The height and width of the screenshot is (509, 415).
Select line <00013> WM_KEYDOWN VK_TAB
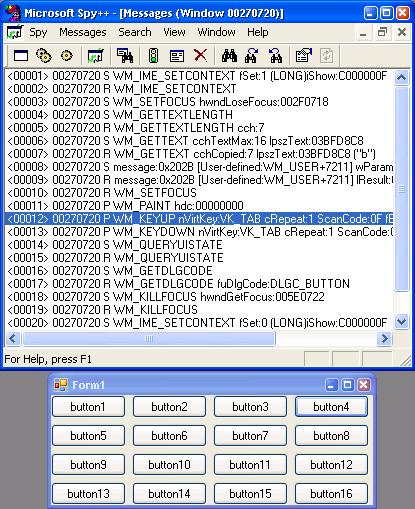(x=199, y=232)
